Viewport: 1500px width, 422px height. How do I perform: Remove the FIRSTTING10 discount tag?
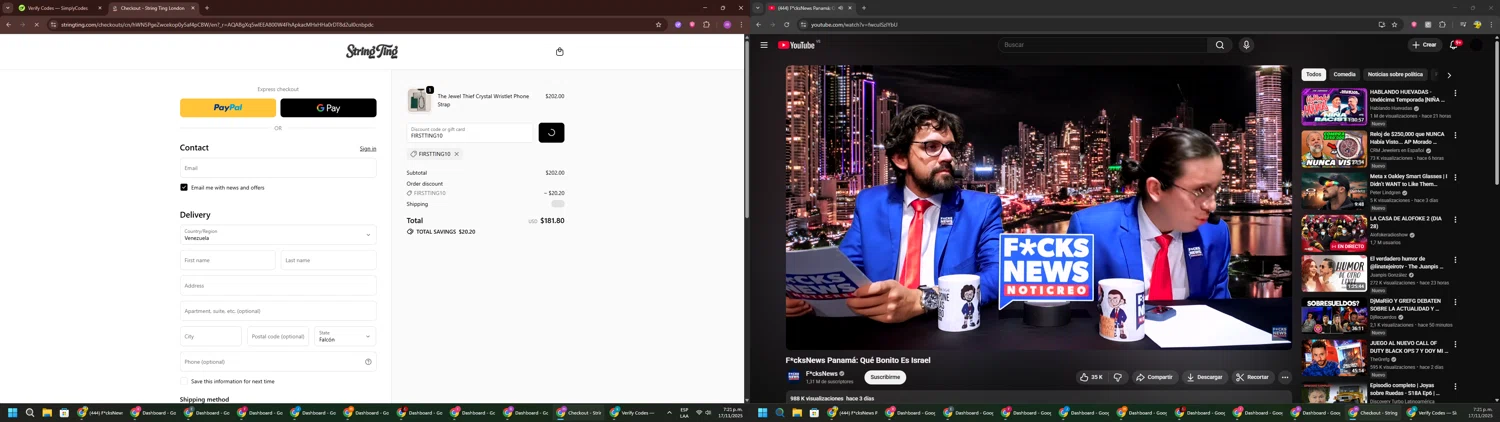click(x=457, y=154)
